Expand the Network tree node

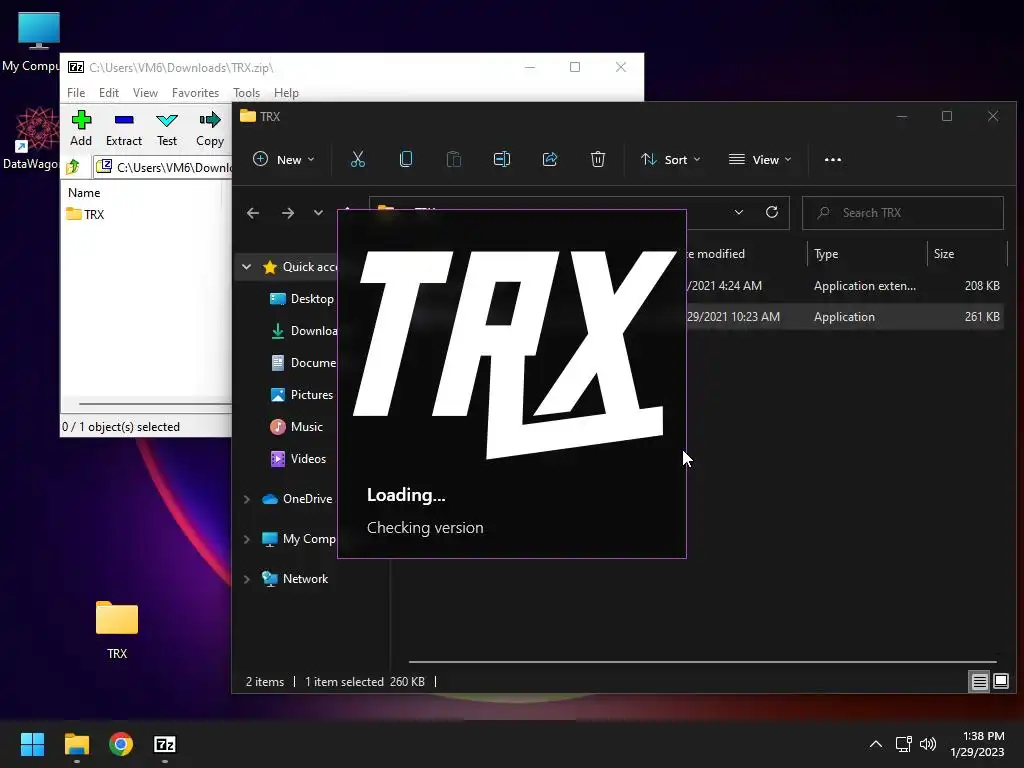click(246, 579)
